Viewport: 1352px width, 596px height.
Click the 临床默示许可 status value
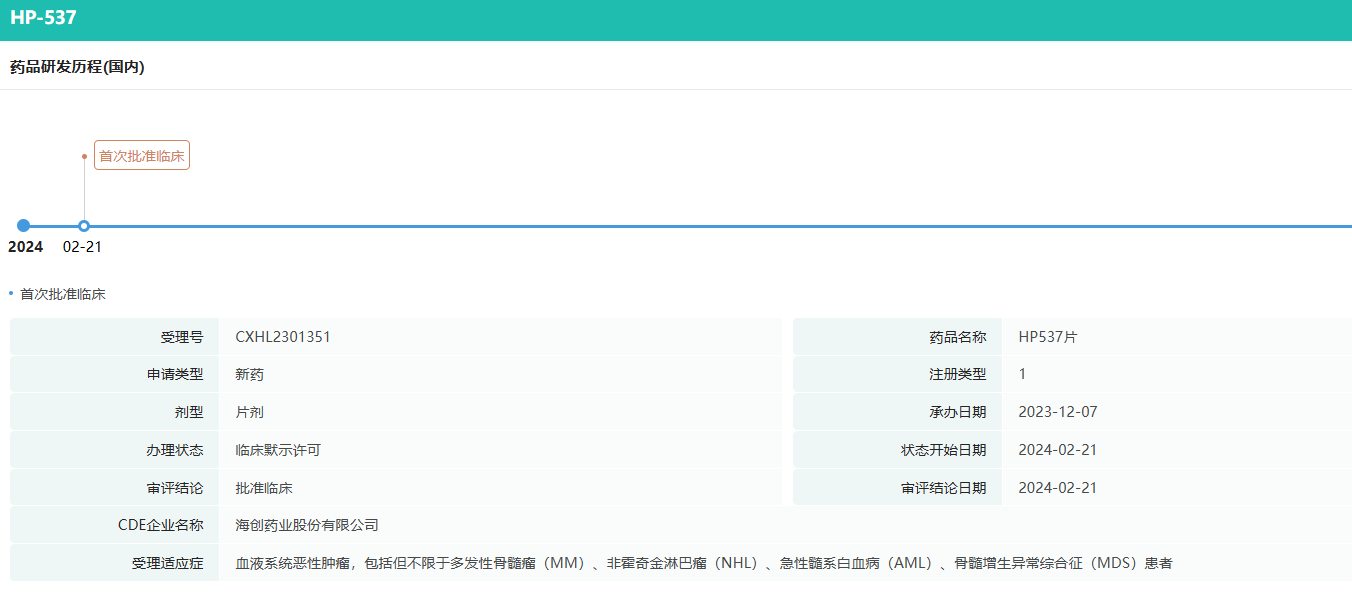[x=278, y=450]
